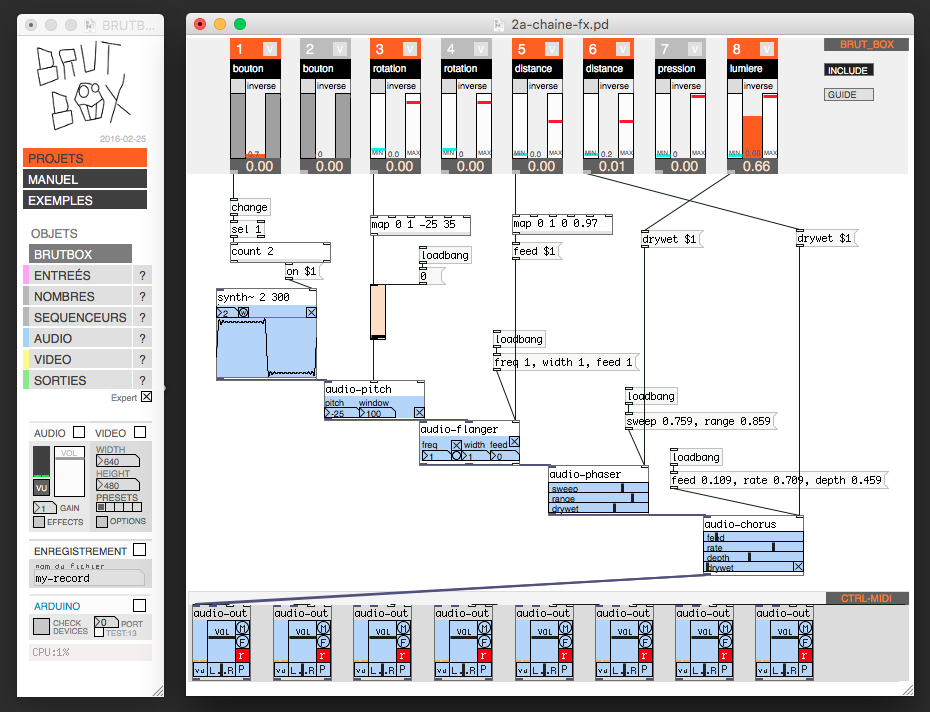The width and height of the screenshot is (930, 712).
Task: Click the help question mark beside SEQUENCEURS
Action: click(x=142, y=317)
